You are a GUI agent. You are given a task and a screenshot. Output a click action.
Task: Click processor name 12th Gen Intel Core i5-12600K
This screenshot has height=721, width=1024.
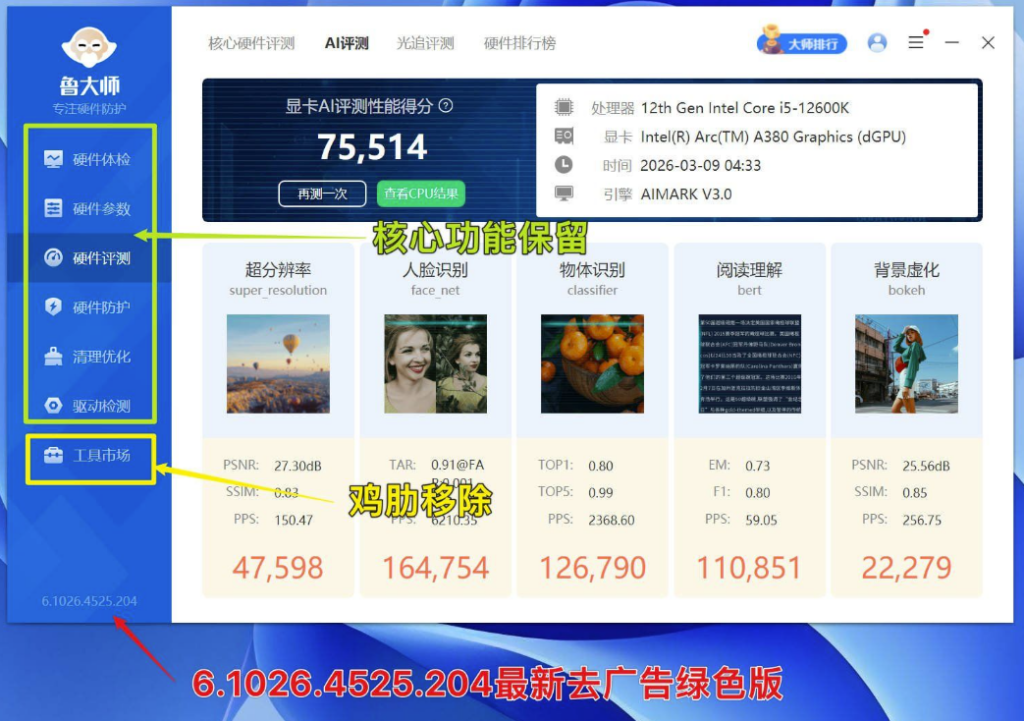click(x=745, y=108)
